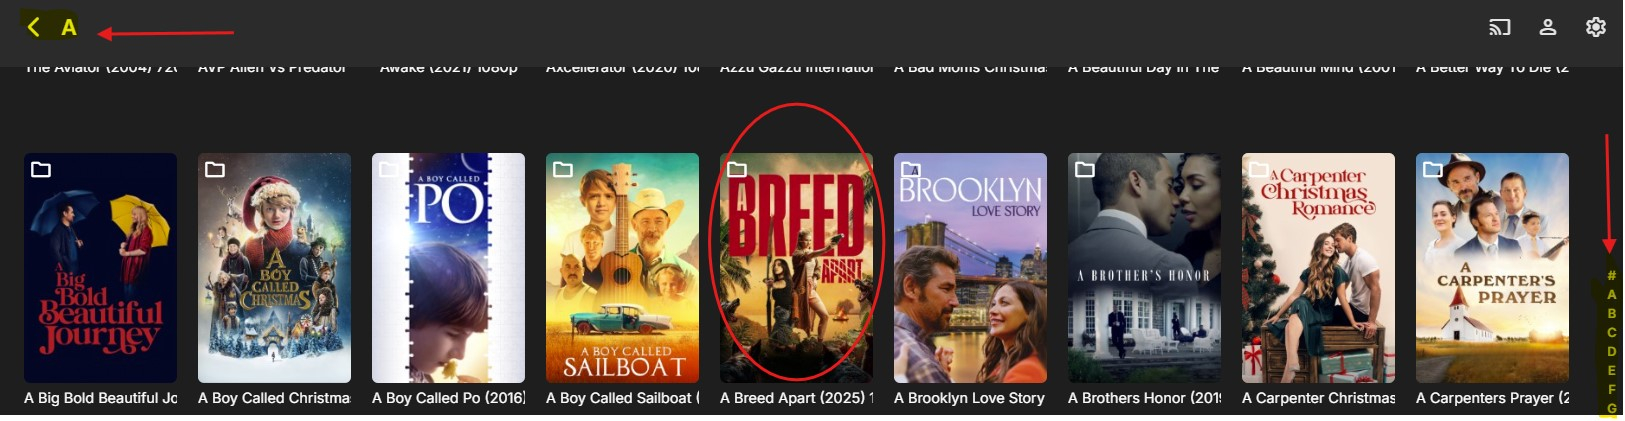The image size is (1625, 421).
Task: Open the settings gear icon
Action: tap(1596, 27)
